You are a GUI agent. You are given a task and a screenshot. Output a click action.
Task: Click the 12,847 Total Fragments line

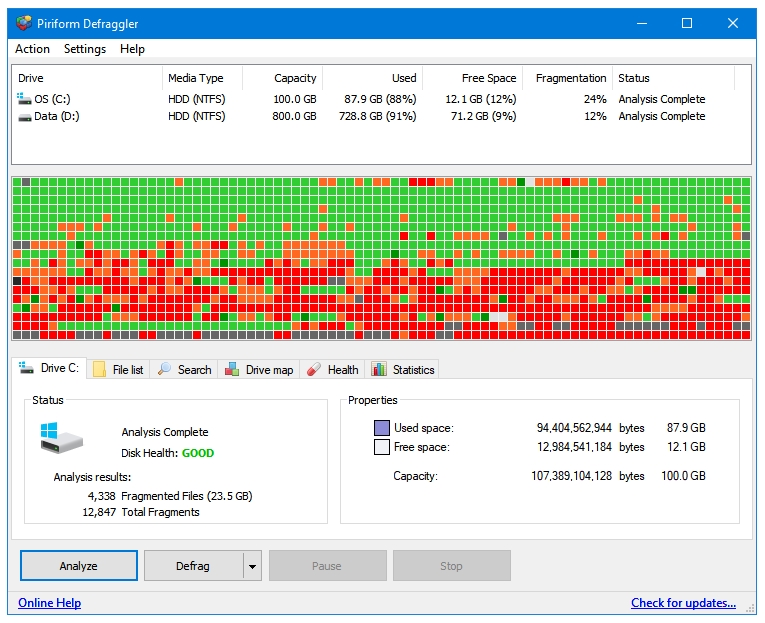coord(141,512)
